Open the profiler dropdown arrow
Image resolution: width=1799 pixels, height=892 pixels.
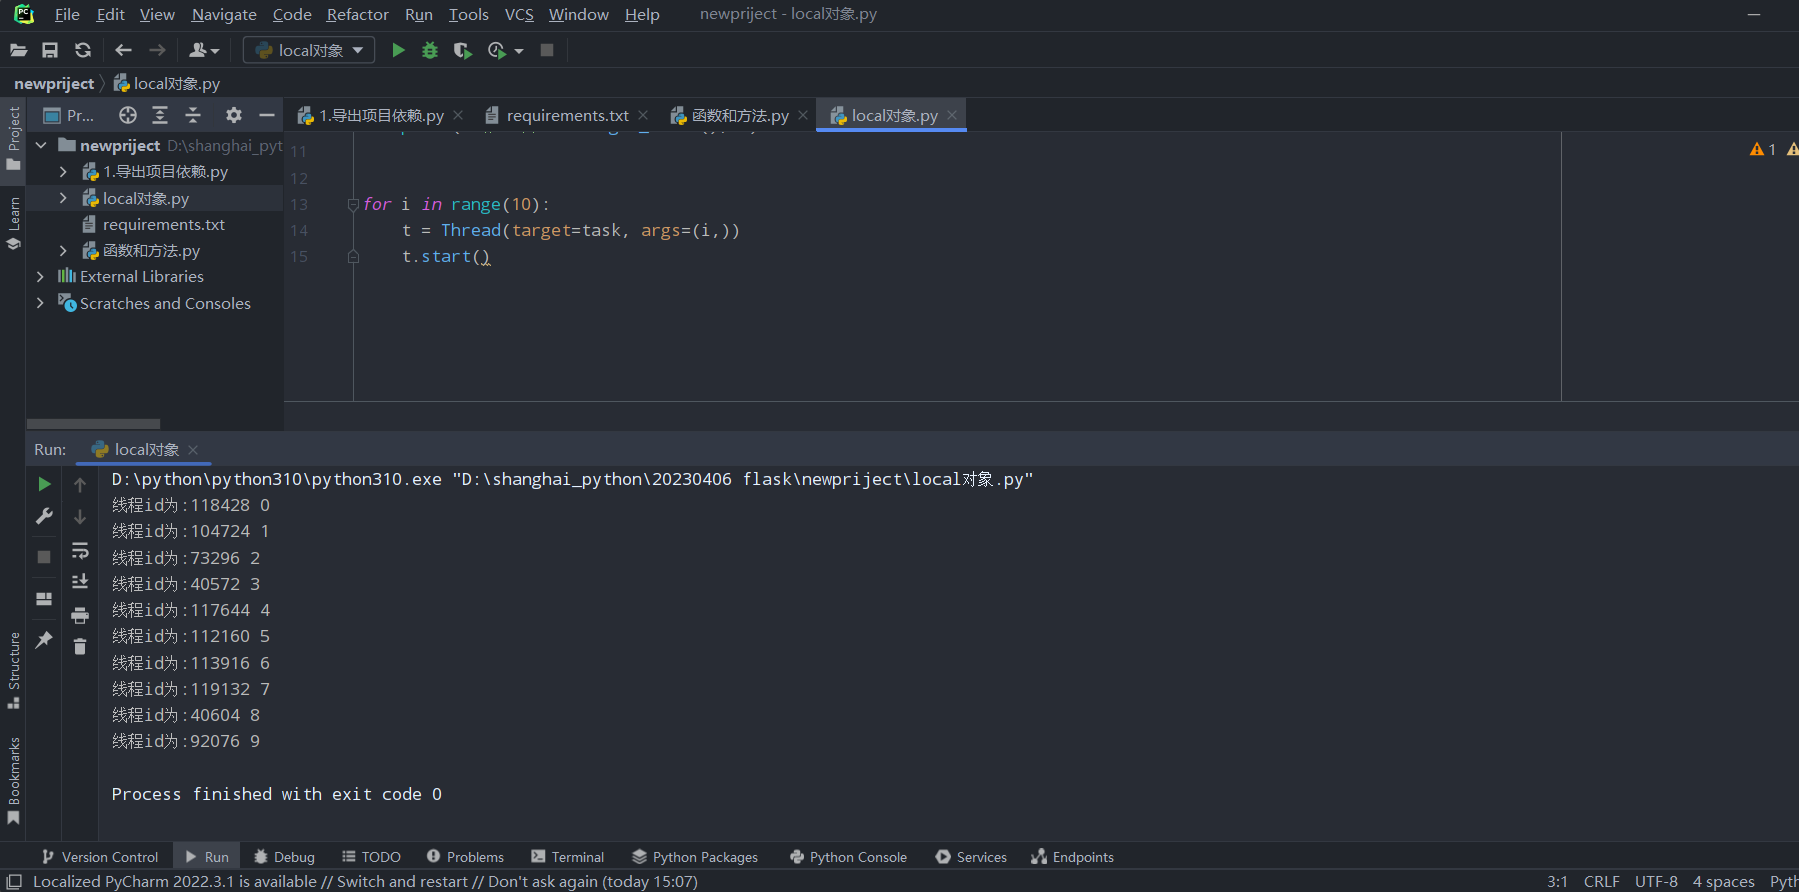coord(519,51)
